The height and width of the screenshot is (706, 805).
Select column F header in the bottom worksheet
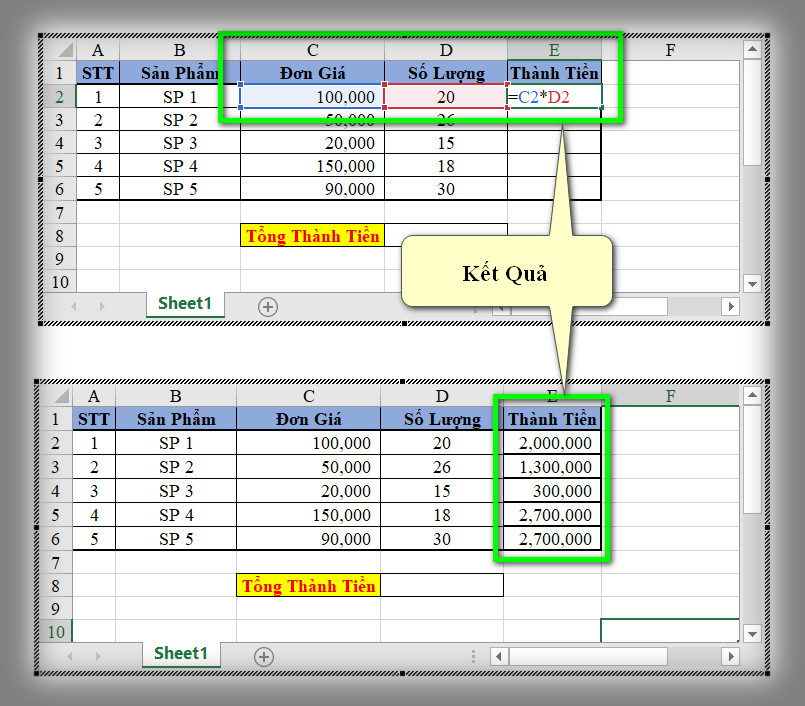coord(670,396)
